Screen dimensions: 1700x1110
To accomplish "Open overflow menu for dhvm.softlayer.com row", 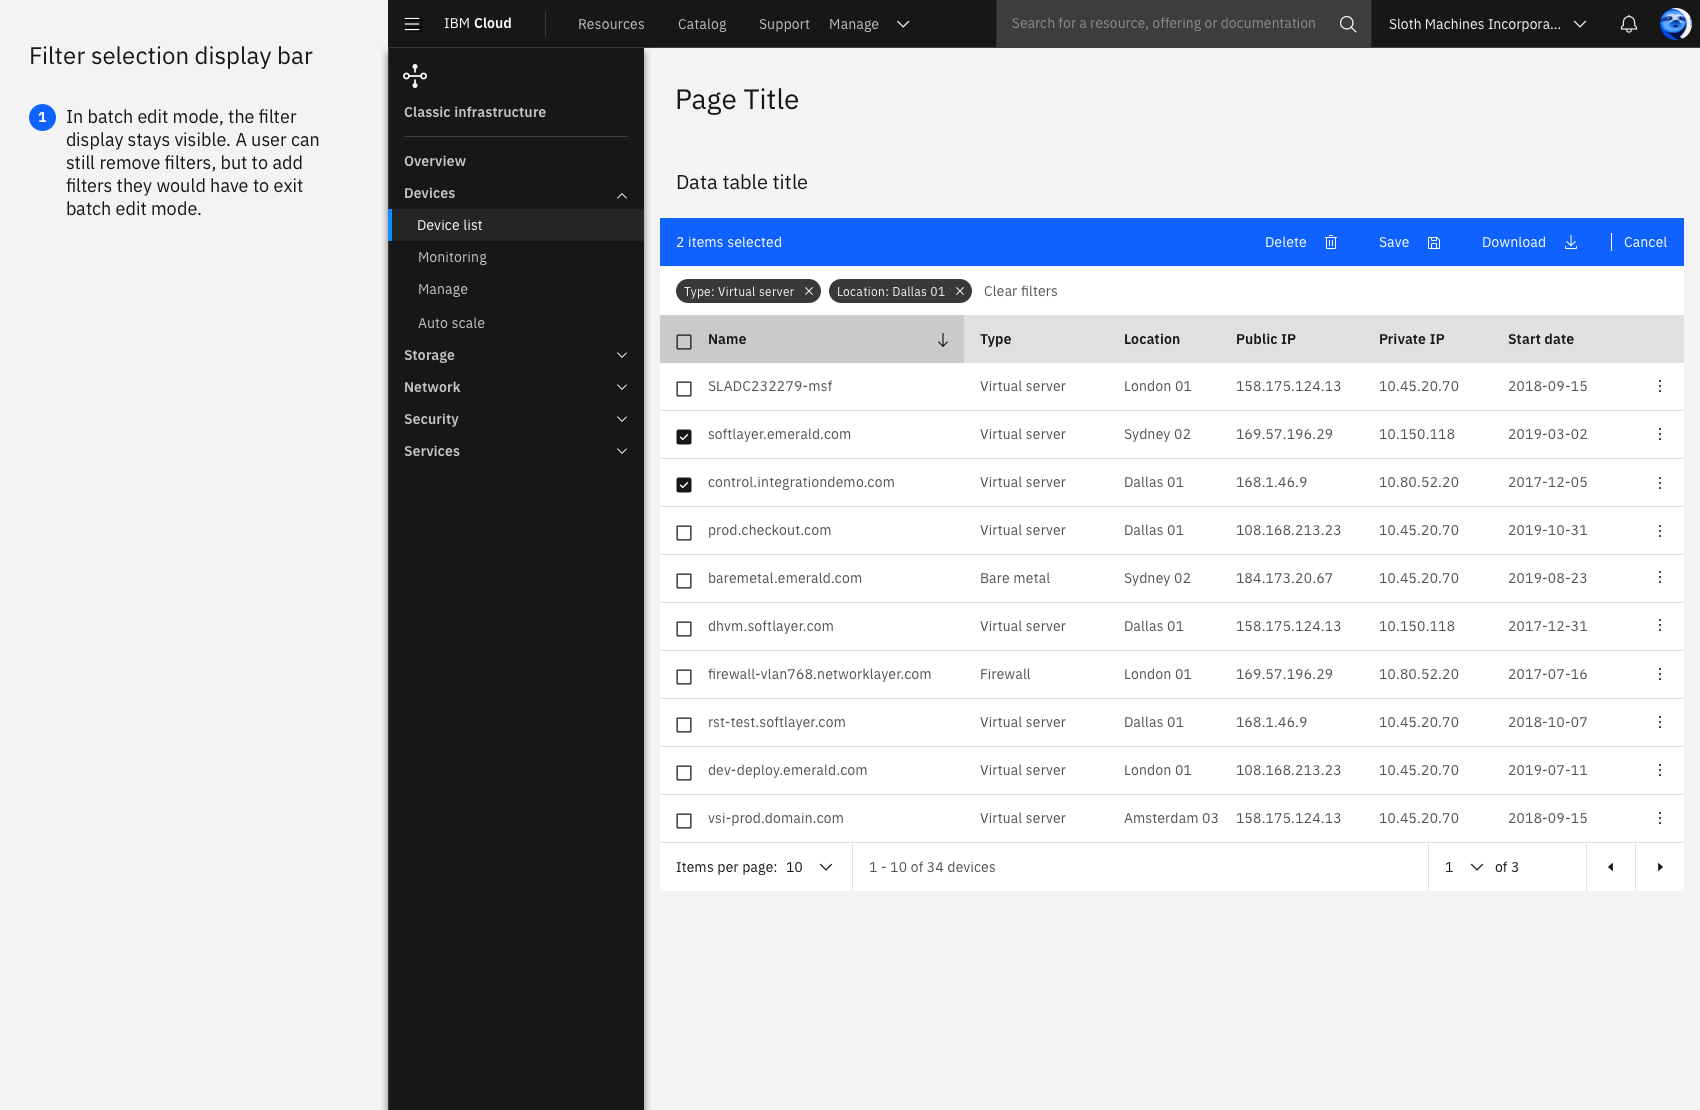I will (x=1659, y=626).
